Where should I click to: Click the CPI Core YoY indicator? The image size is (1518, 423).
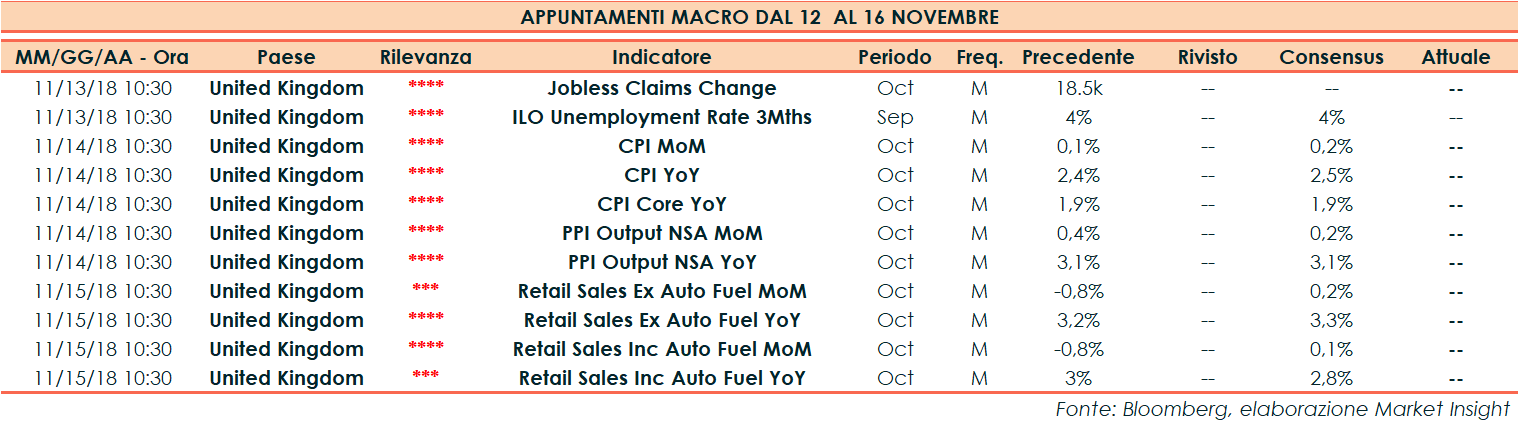[x=662, y=204]
